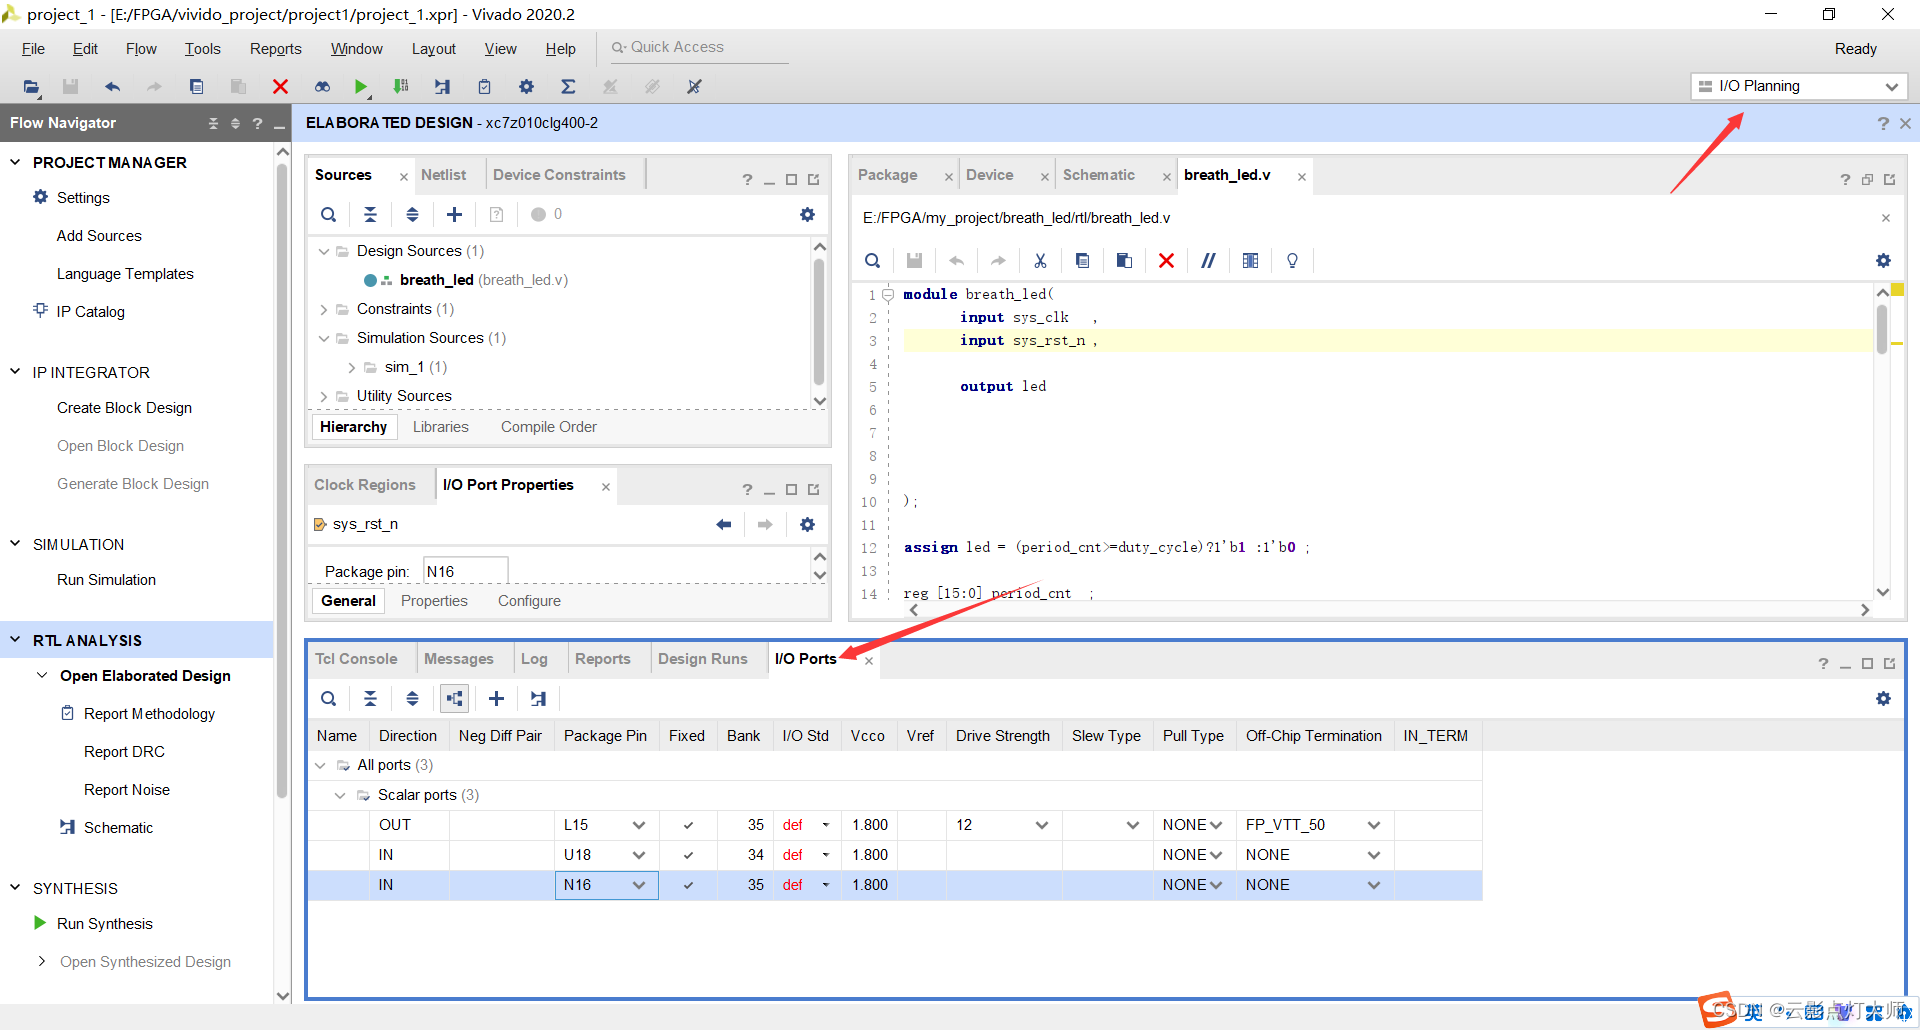
Task: Switch to the Clock Regions tab
Action: (364, 485)
